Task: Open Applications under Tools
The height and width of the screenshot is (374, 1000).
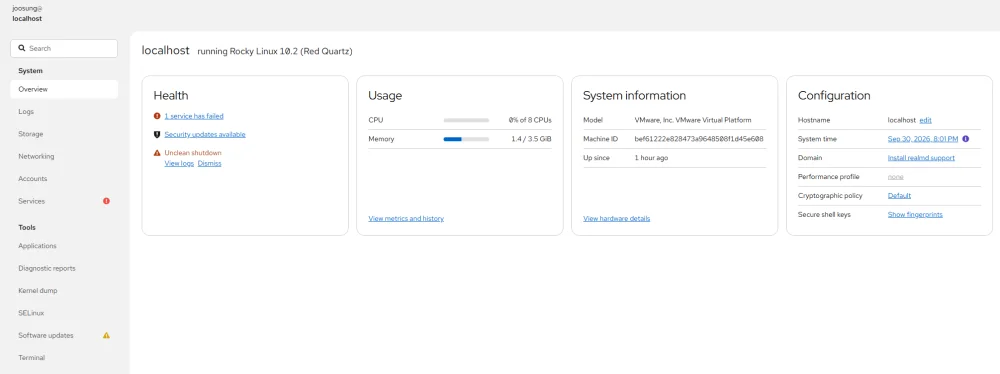Action: click(x=64, y=246)
